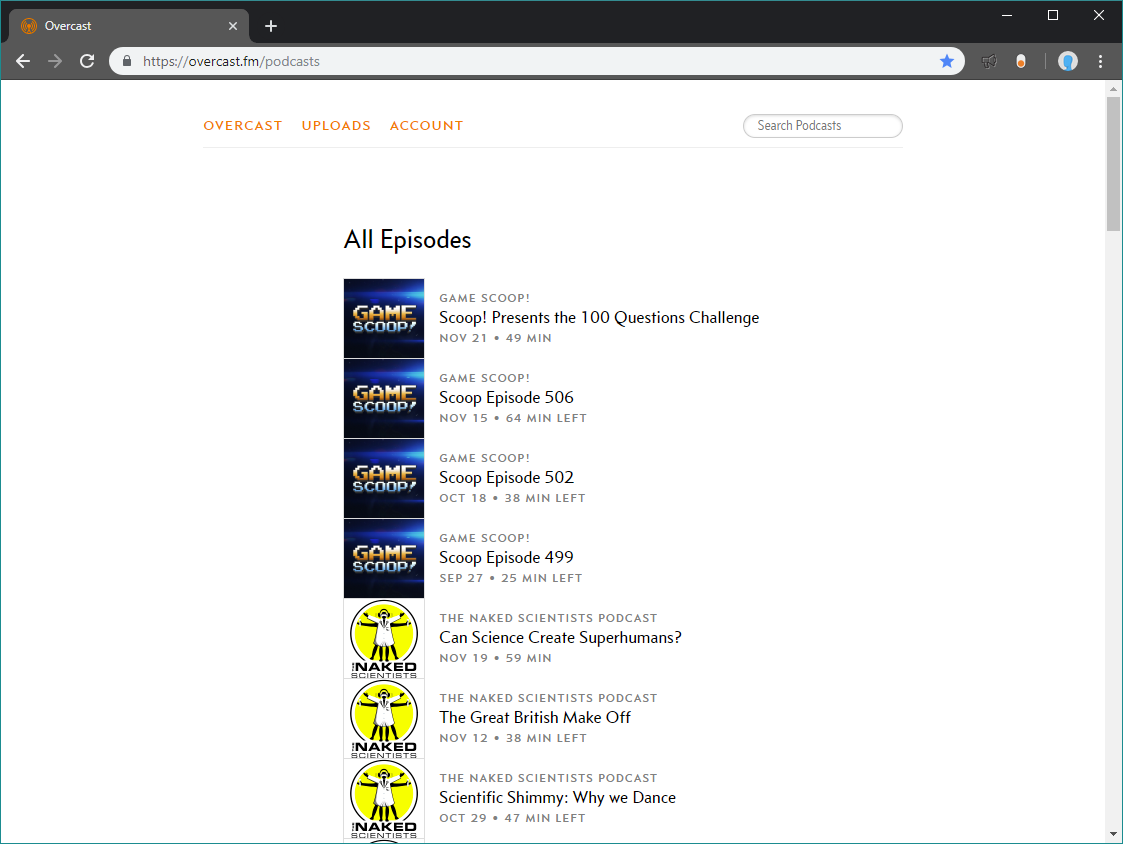Screen dimensions: 1123x844
Task: Open Game Scoop artwork for Episode 502
Action: 384,479
